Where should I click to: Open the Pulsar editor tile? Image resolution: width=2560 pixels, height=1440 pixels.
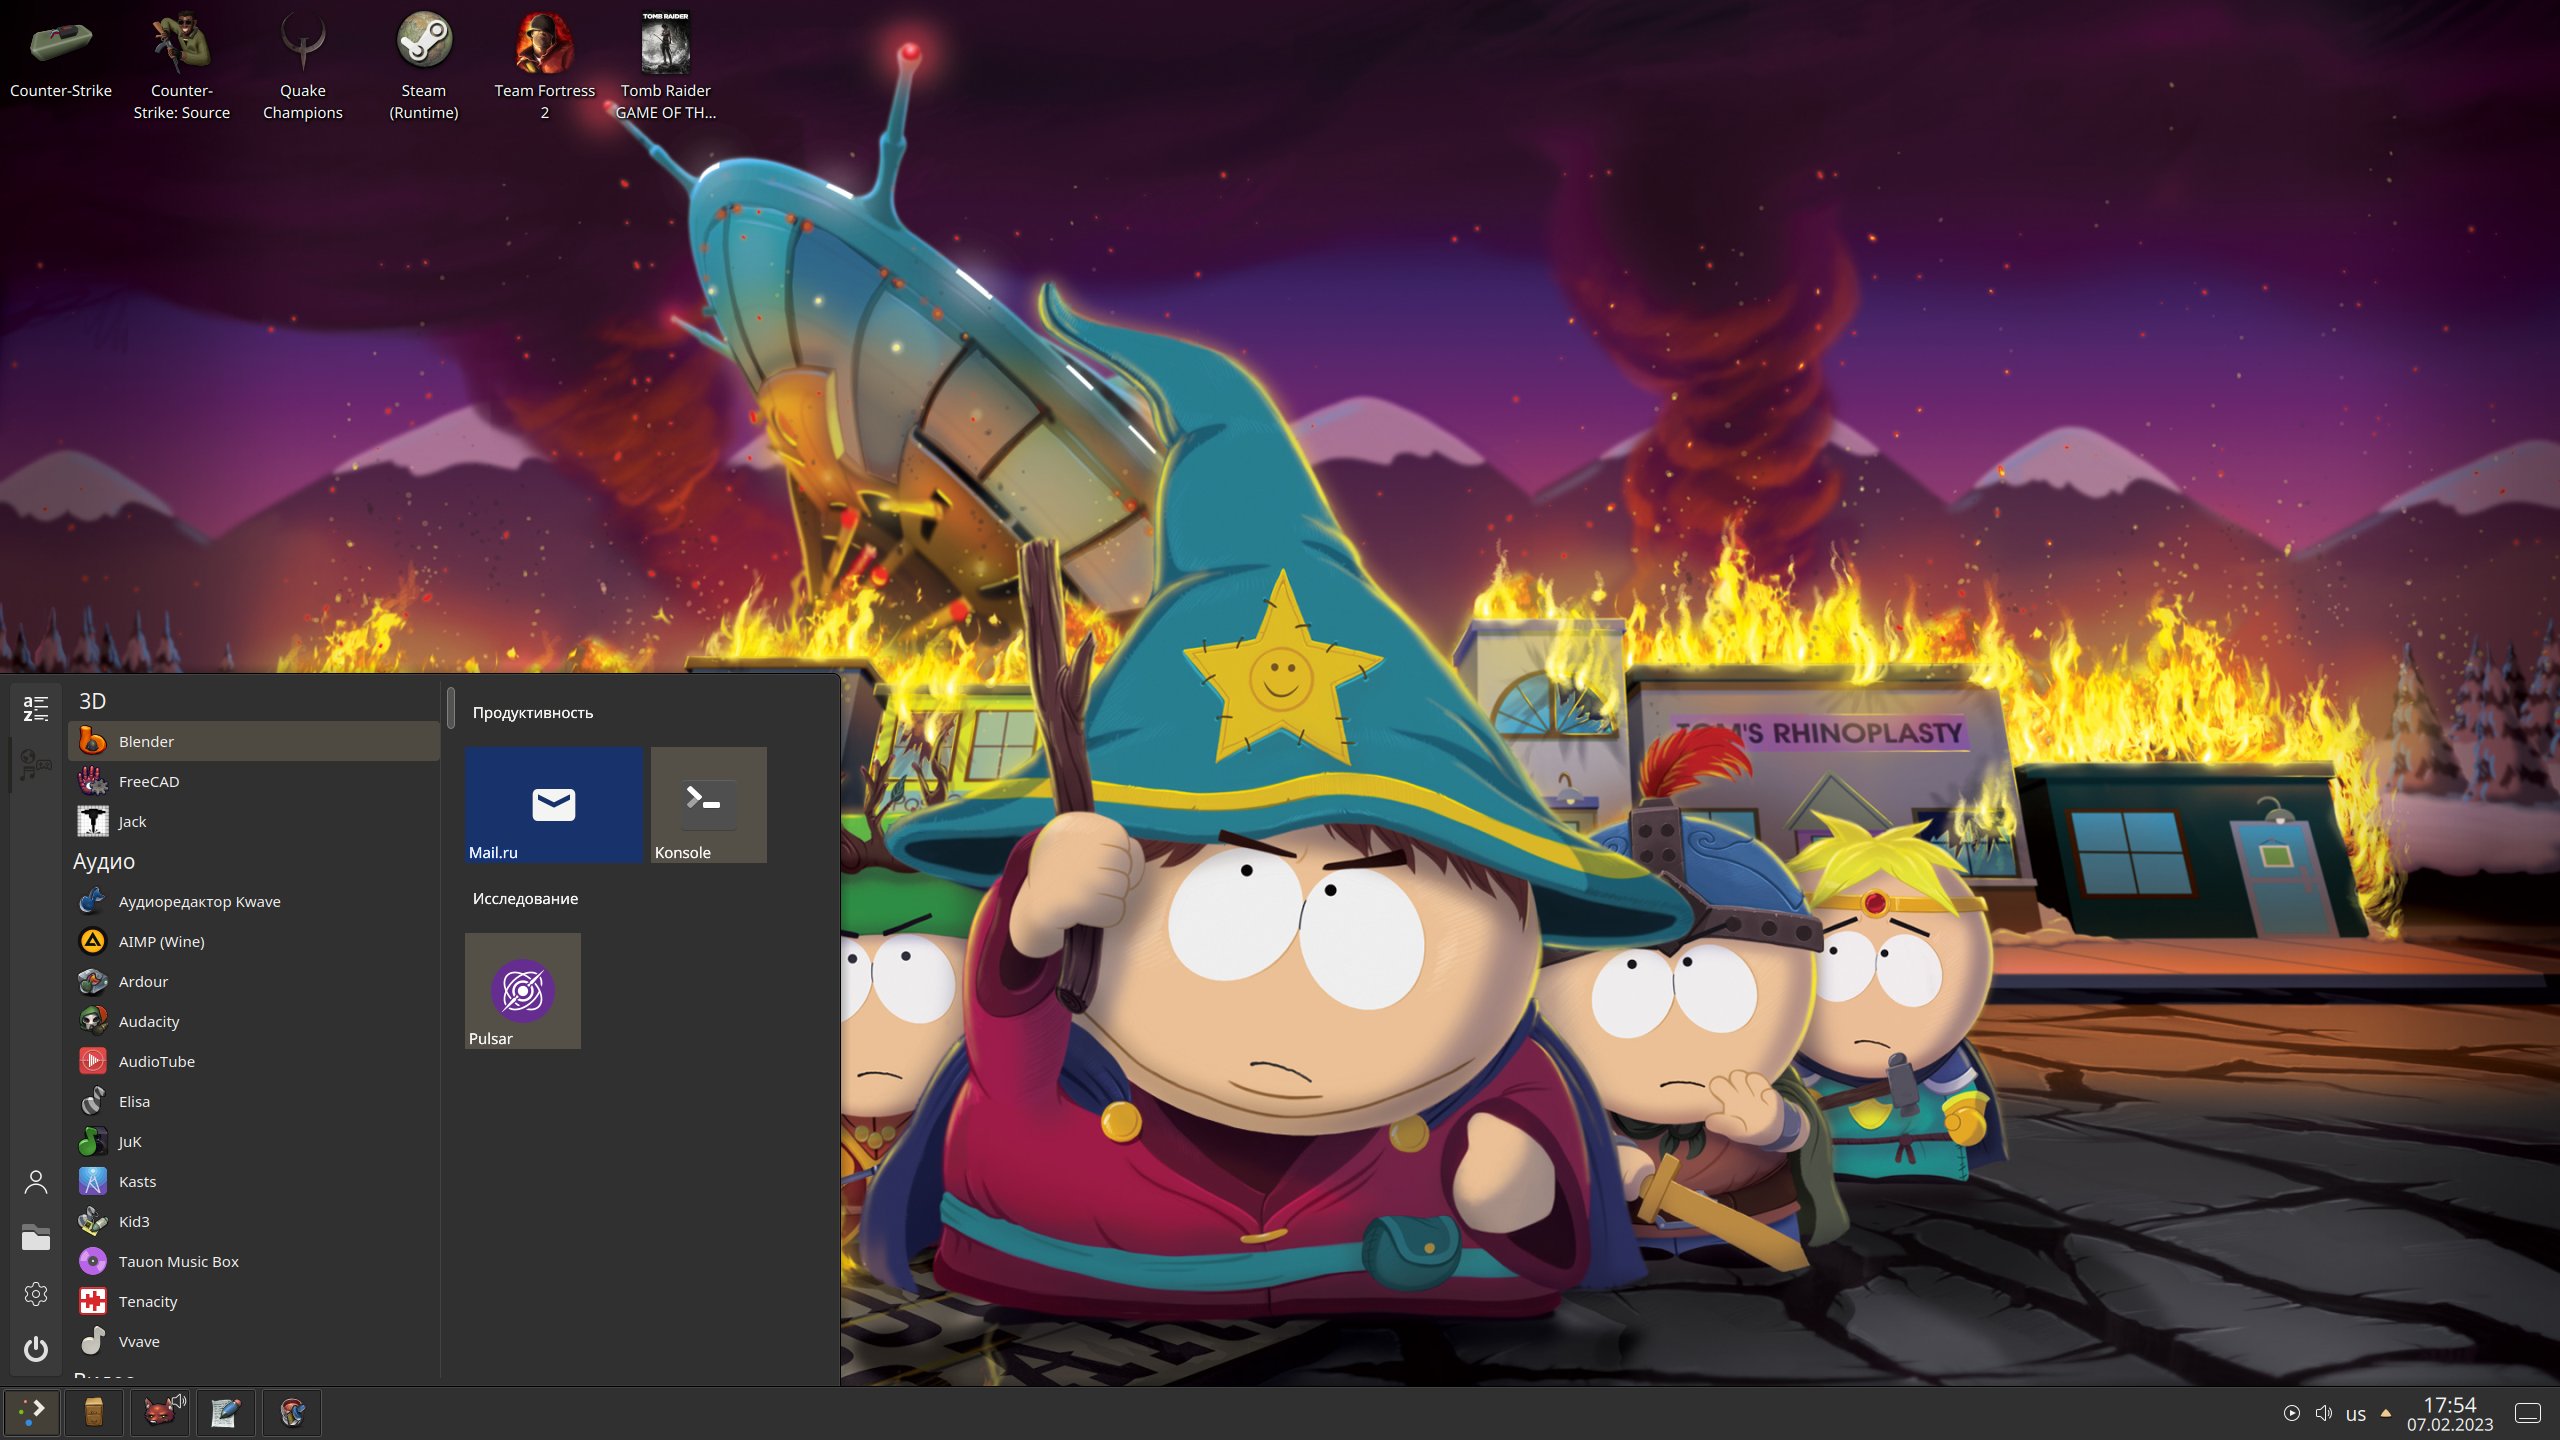click(x=523, y=991)
